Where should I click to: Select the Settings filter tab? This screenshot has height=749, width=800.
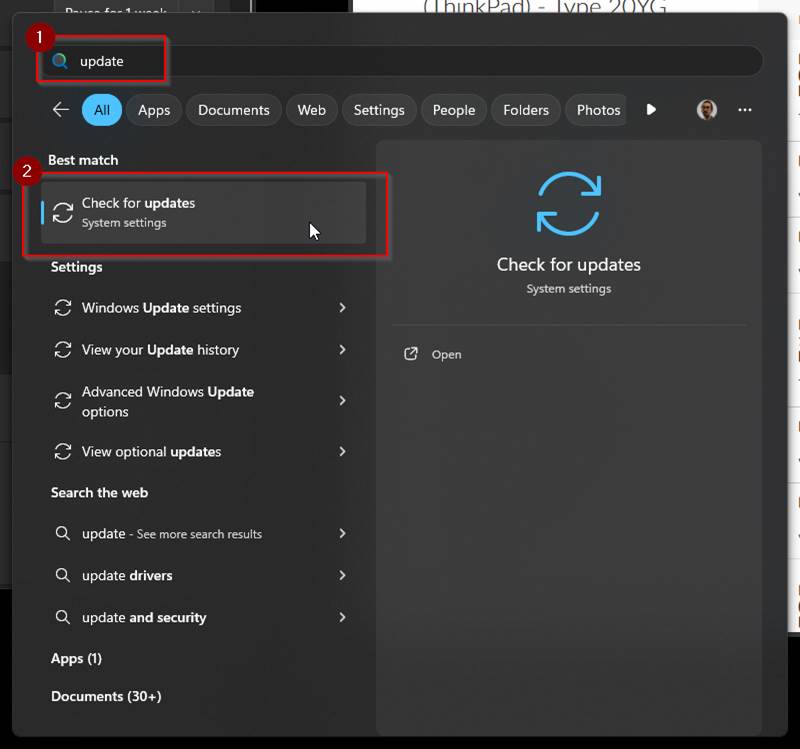pos(379,110)
